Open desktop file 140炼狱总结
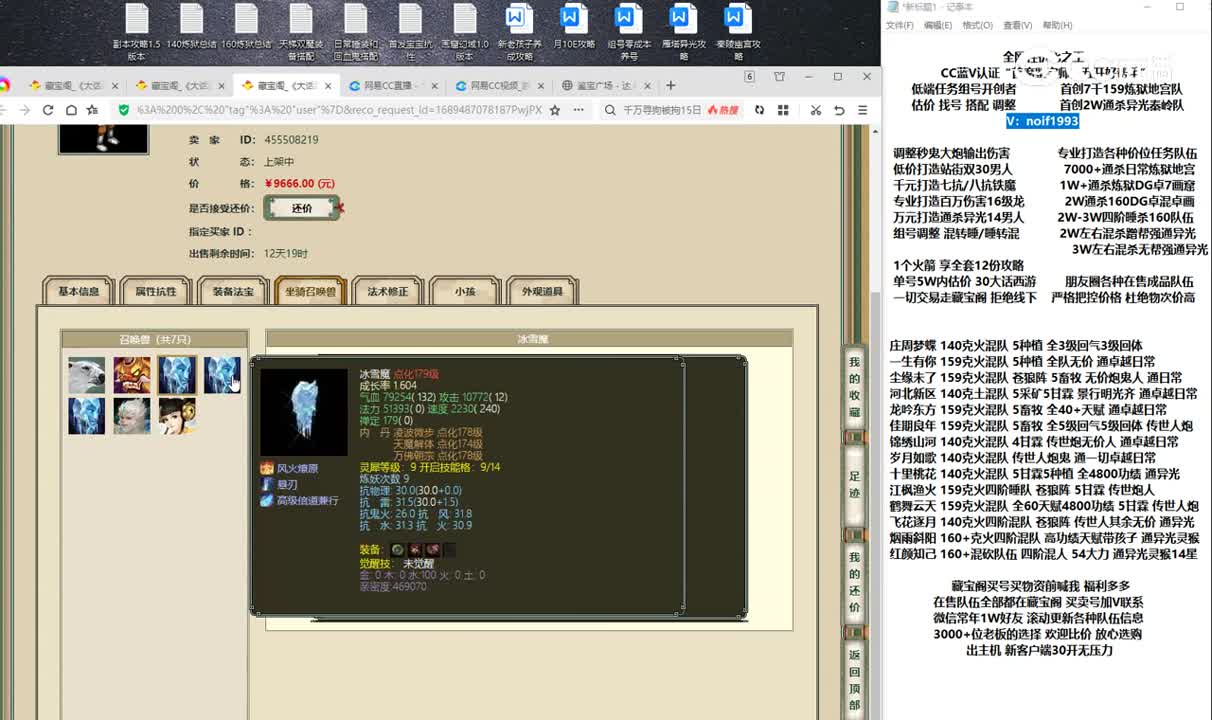The image size is (1212, 720). coord(192,27)
